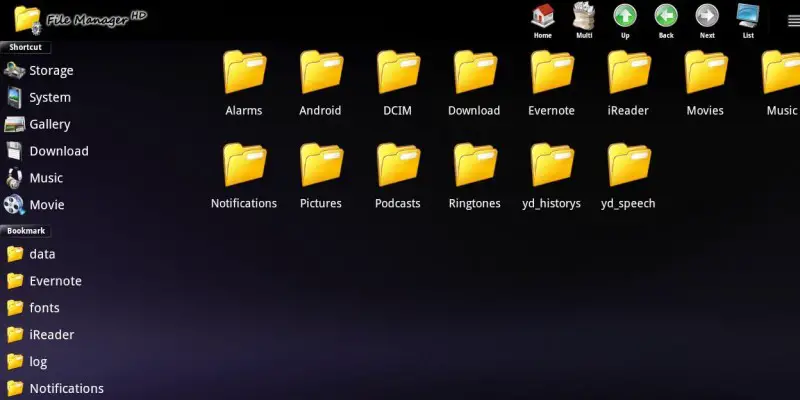Screen dimensions: 800x400
Task: Open the DCIM folder
Action: click(397, 84)
